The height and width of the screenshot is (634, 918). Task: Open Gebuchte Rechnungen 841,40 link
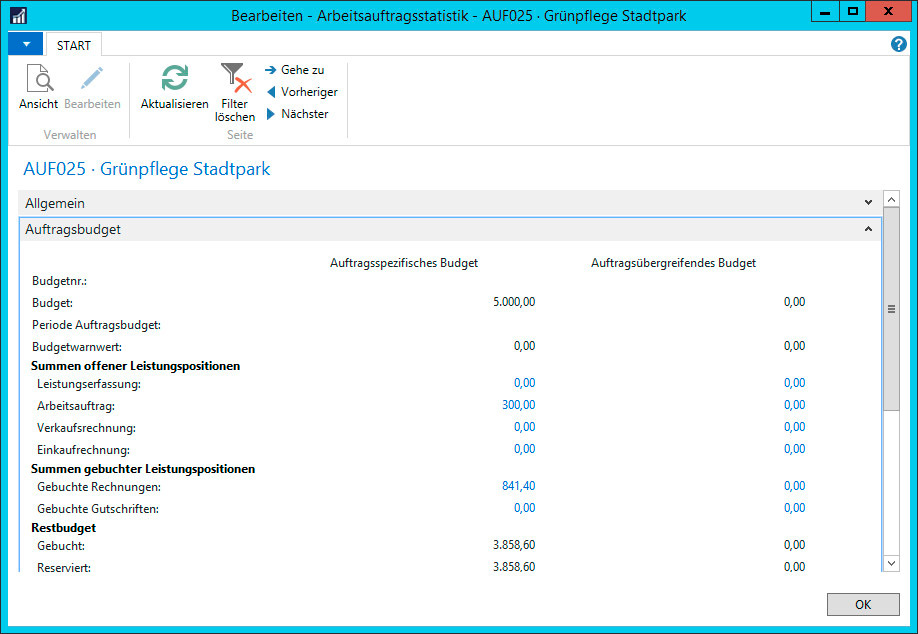518,486
